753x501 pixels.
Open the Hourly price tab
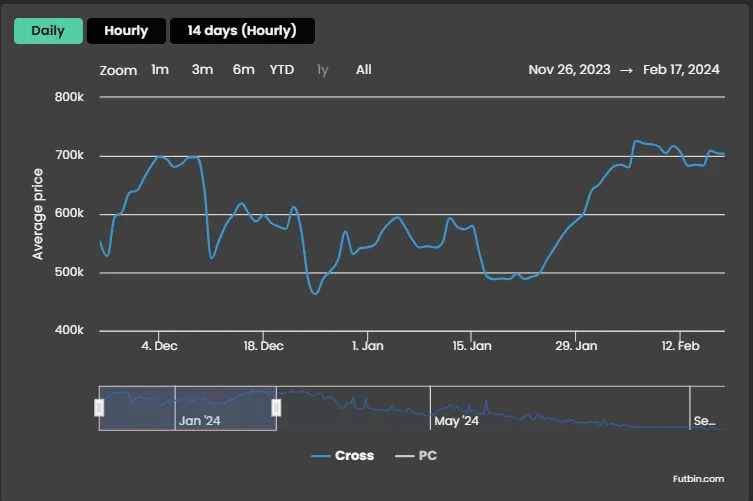point(126,31)
